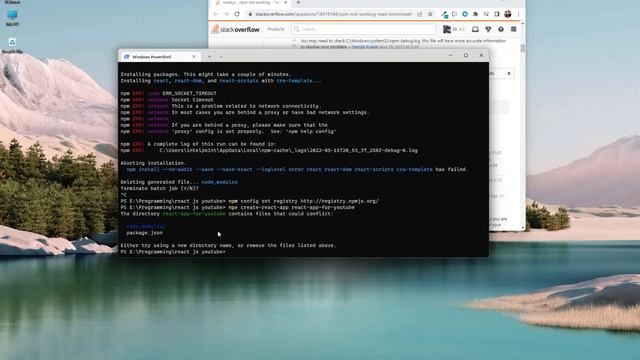Open the Stack Overflow user profile avatar
The width and height of the screenshot is (640, 360).
pyautogui.click(x=447, y=29)
